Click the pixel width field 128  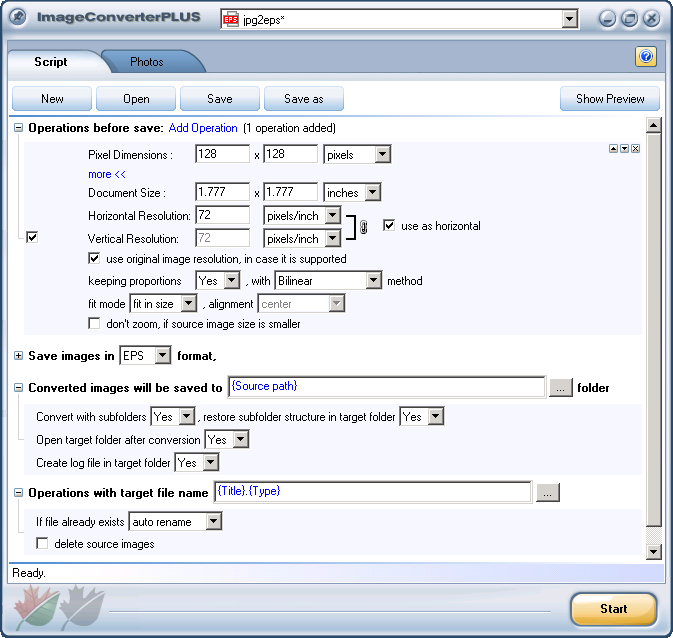click(222, 154)
